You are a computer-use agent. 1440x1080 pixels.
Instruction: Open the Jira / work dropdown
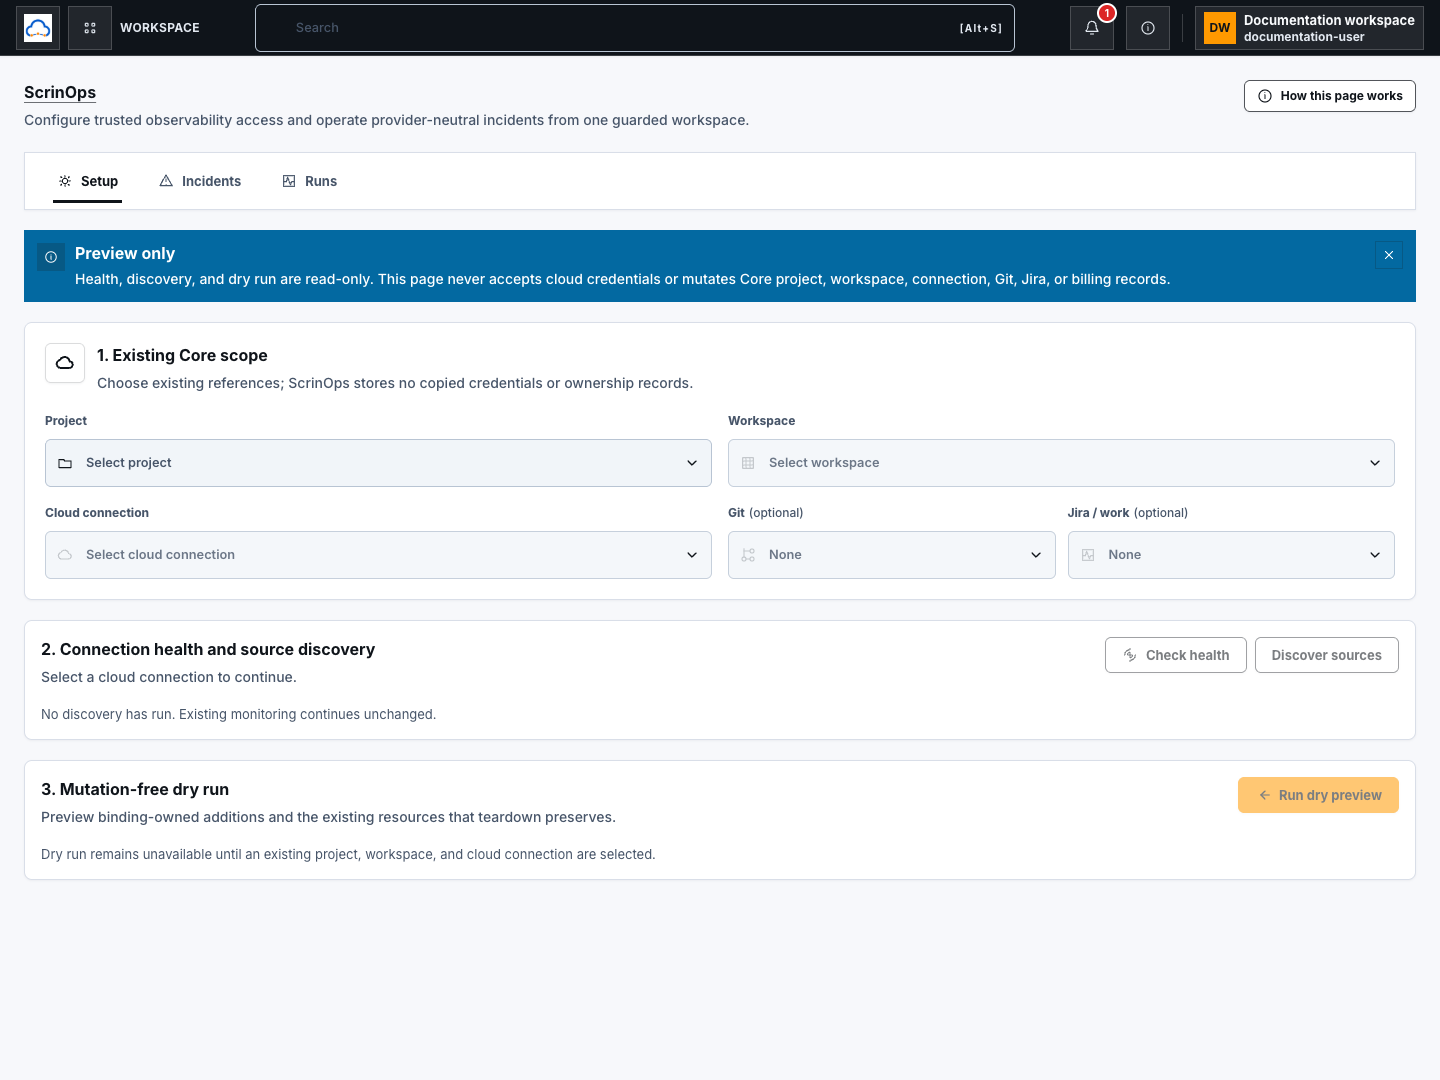(1231, 555)
